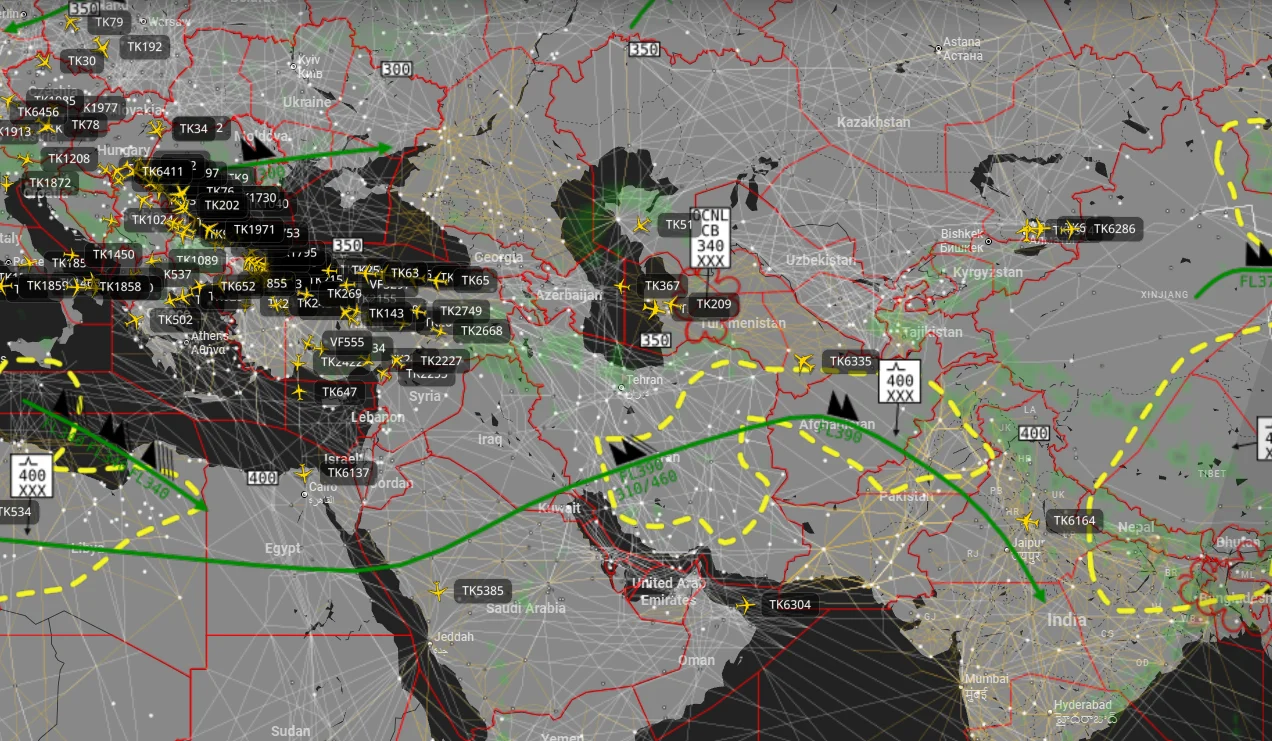Open flight label TK5385
Screen dimensions: 1272x741
click(483, 591)
